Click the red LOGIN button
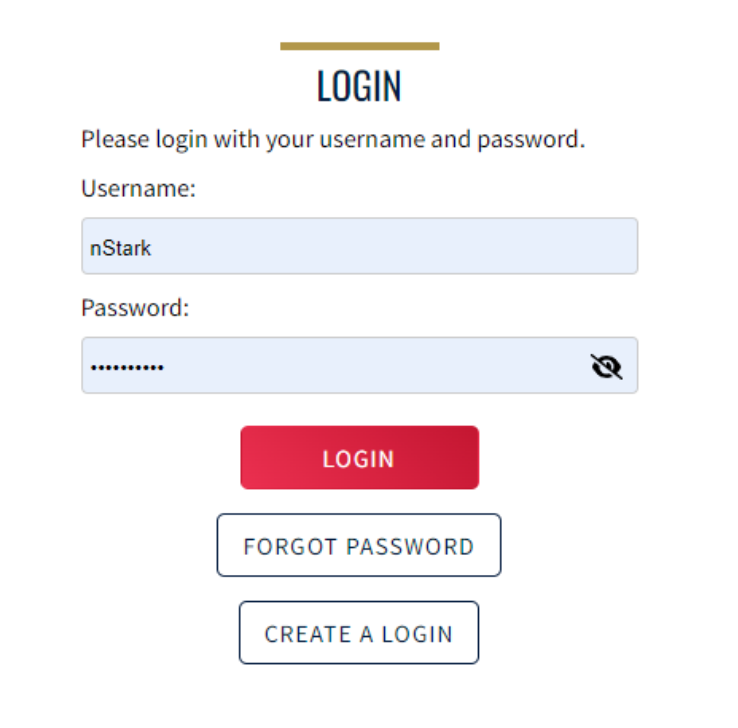Viewport: 738px width, 728px height. (359, 458)
